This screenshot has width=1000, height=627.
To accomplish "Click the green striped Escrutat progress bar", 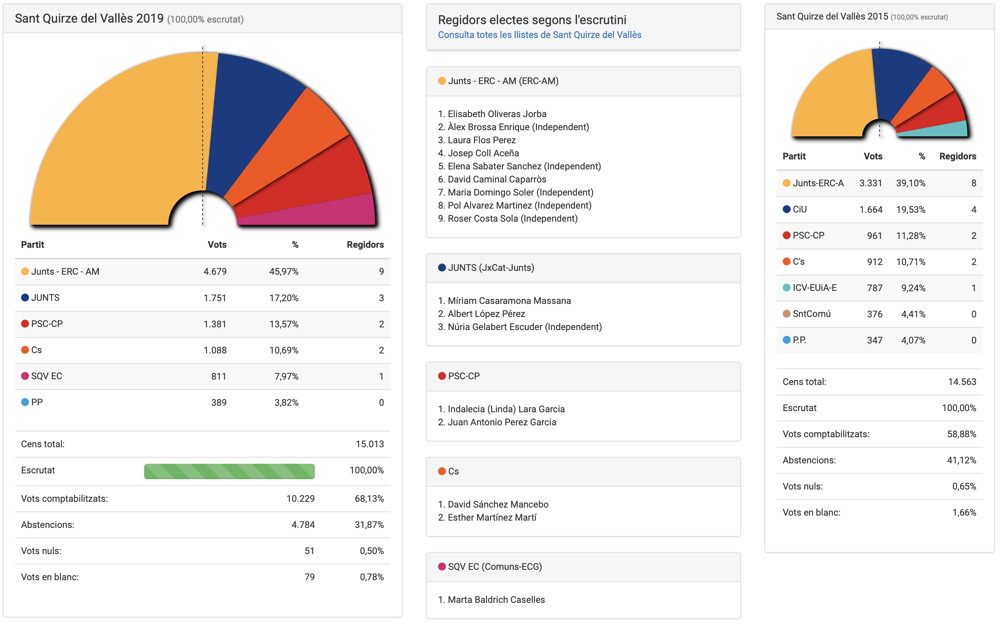I will [x=229, y=471].
